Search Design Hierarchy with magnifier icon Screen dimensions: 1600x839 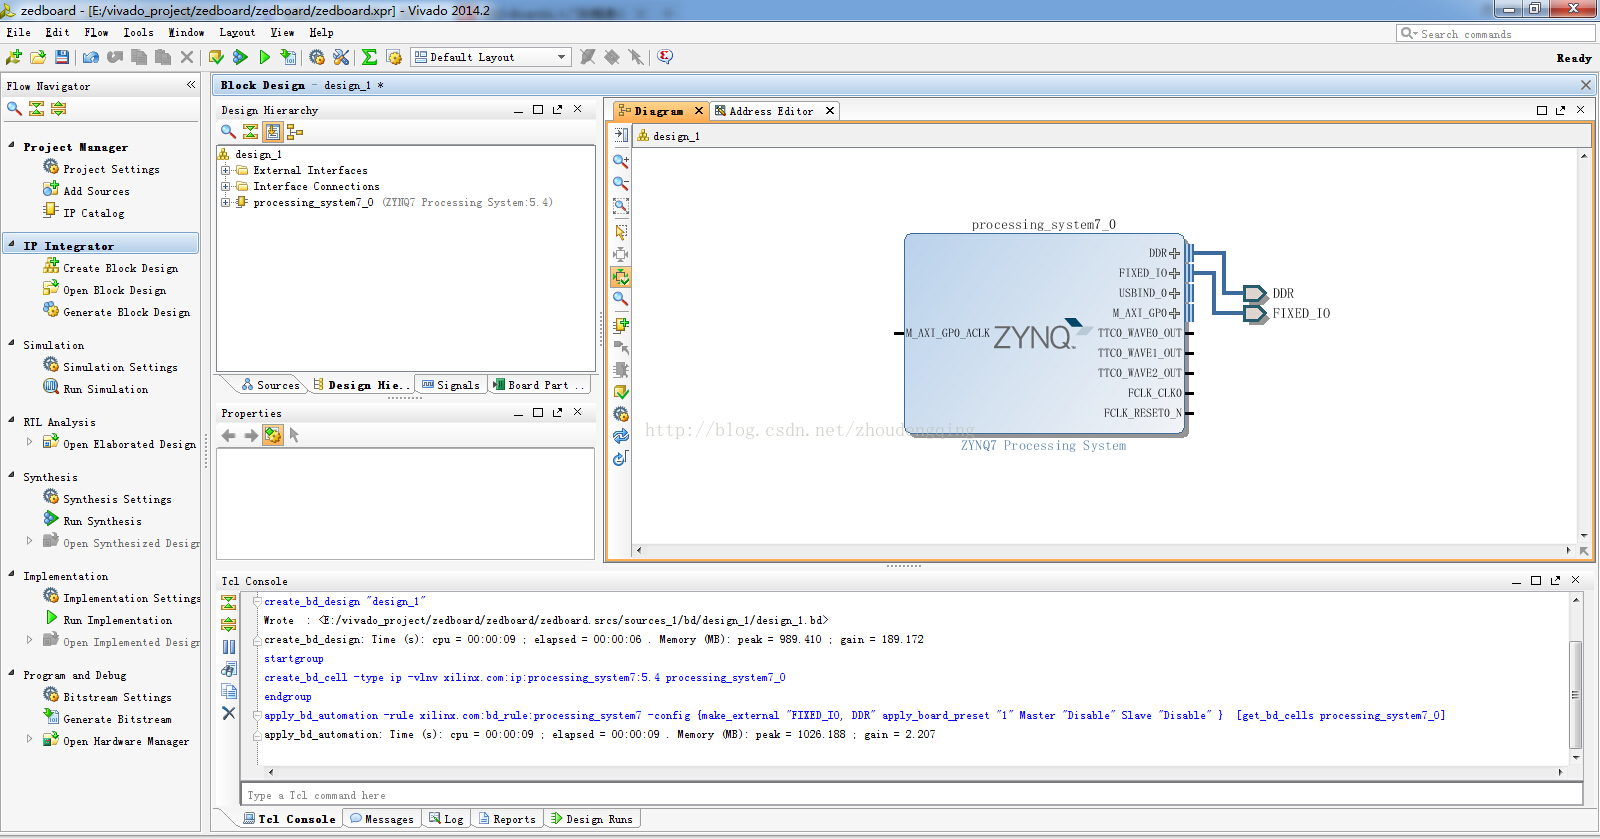(228, 131)
